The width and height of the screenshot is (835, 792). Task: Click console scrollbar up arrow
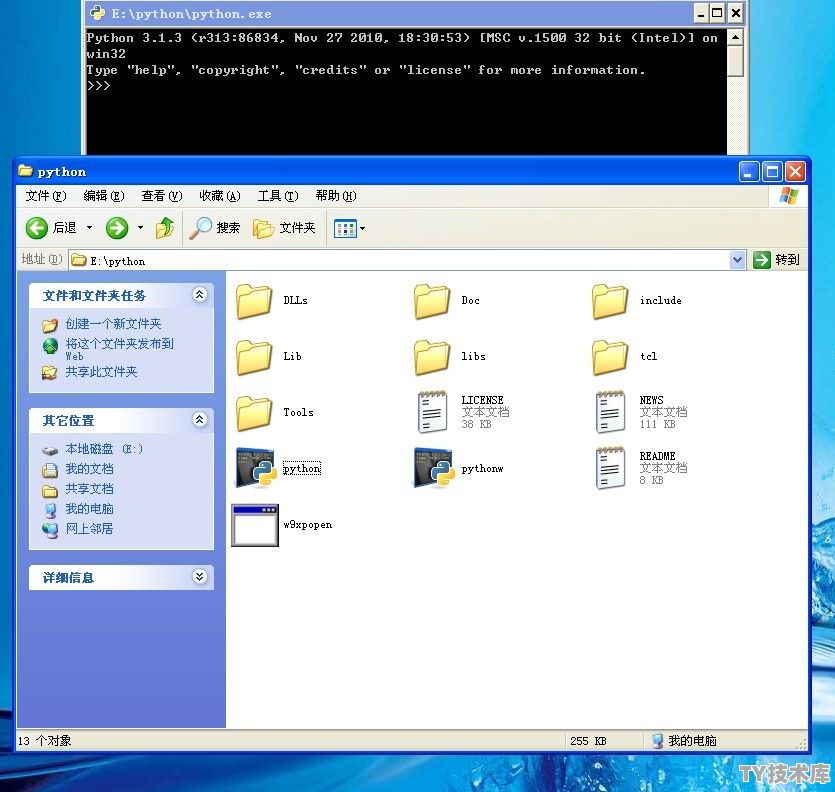tap(735, 37)
